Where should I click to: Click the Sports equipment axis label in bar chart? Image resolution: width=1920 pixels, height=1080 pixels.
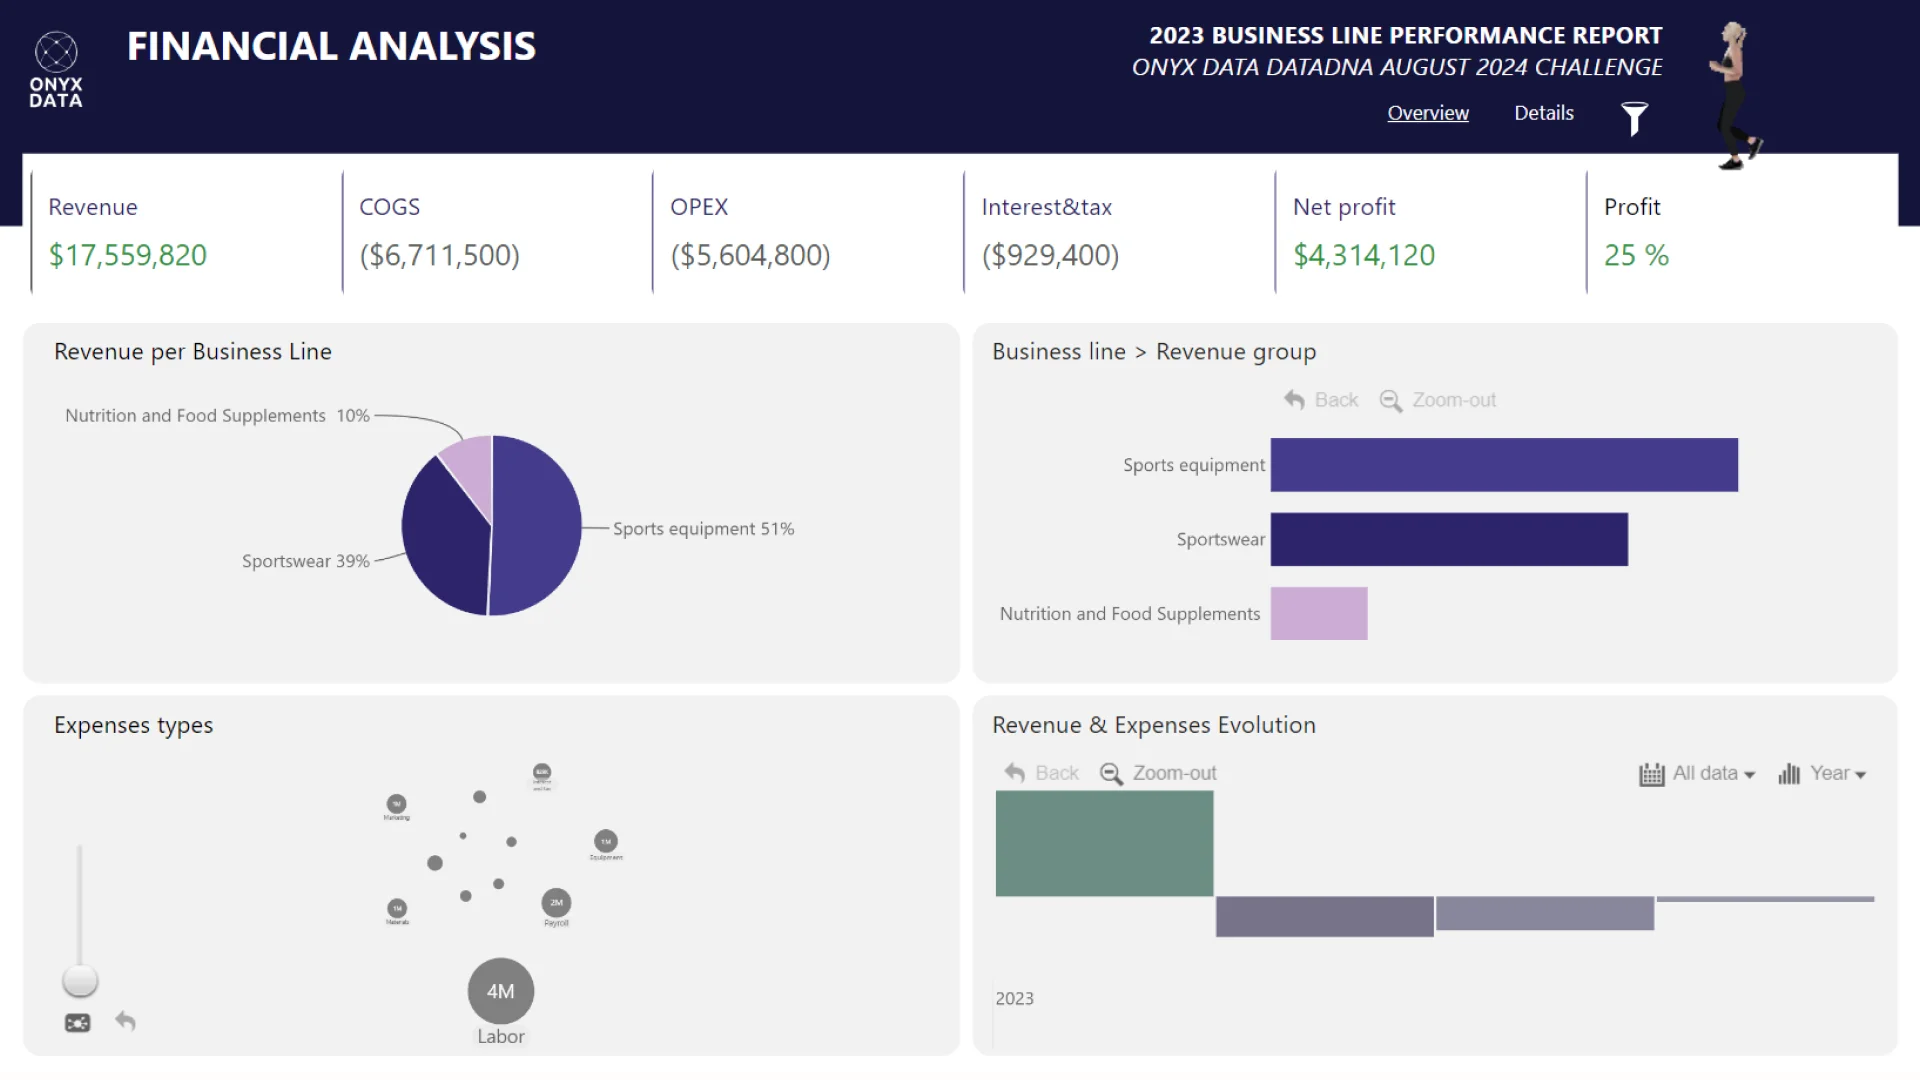click(1194, 465)
